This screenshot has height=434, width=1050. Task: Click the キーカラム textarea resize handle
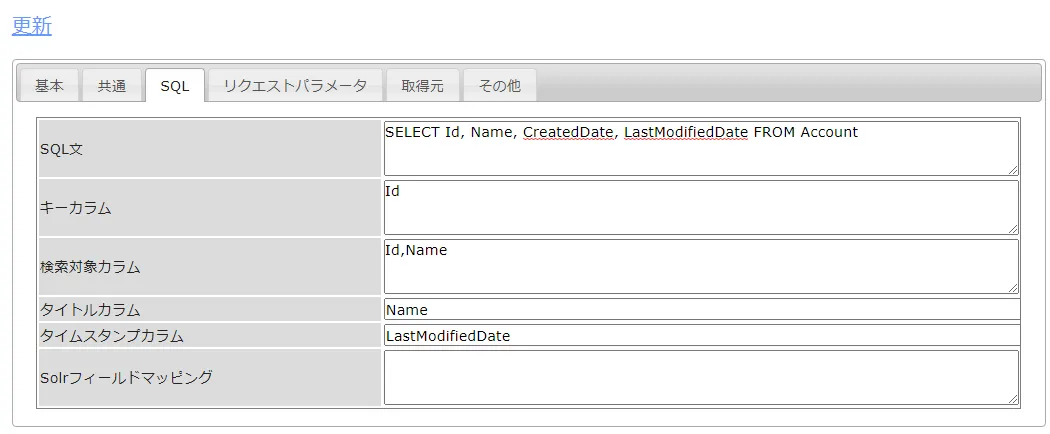(x=1013, y=229)
